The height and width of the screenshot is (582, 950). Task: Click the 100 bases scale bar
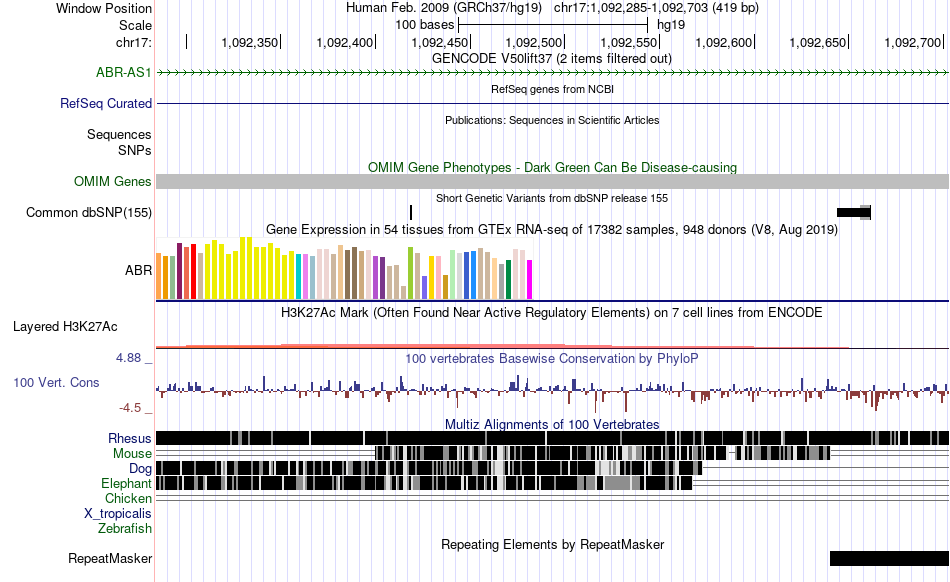[x=553, y=25]
